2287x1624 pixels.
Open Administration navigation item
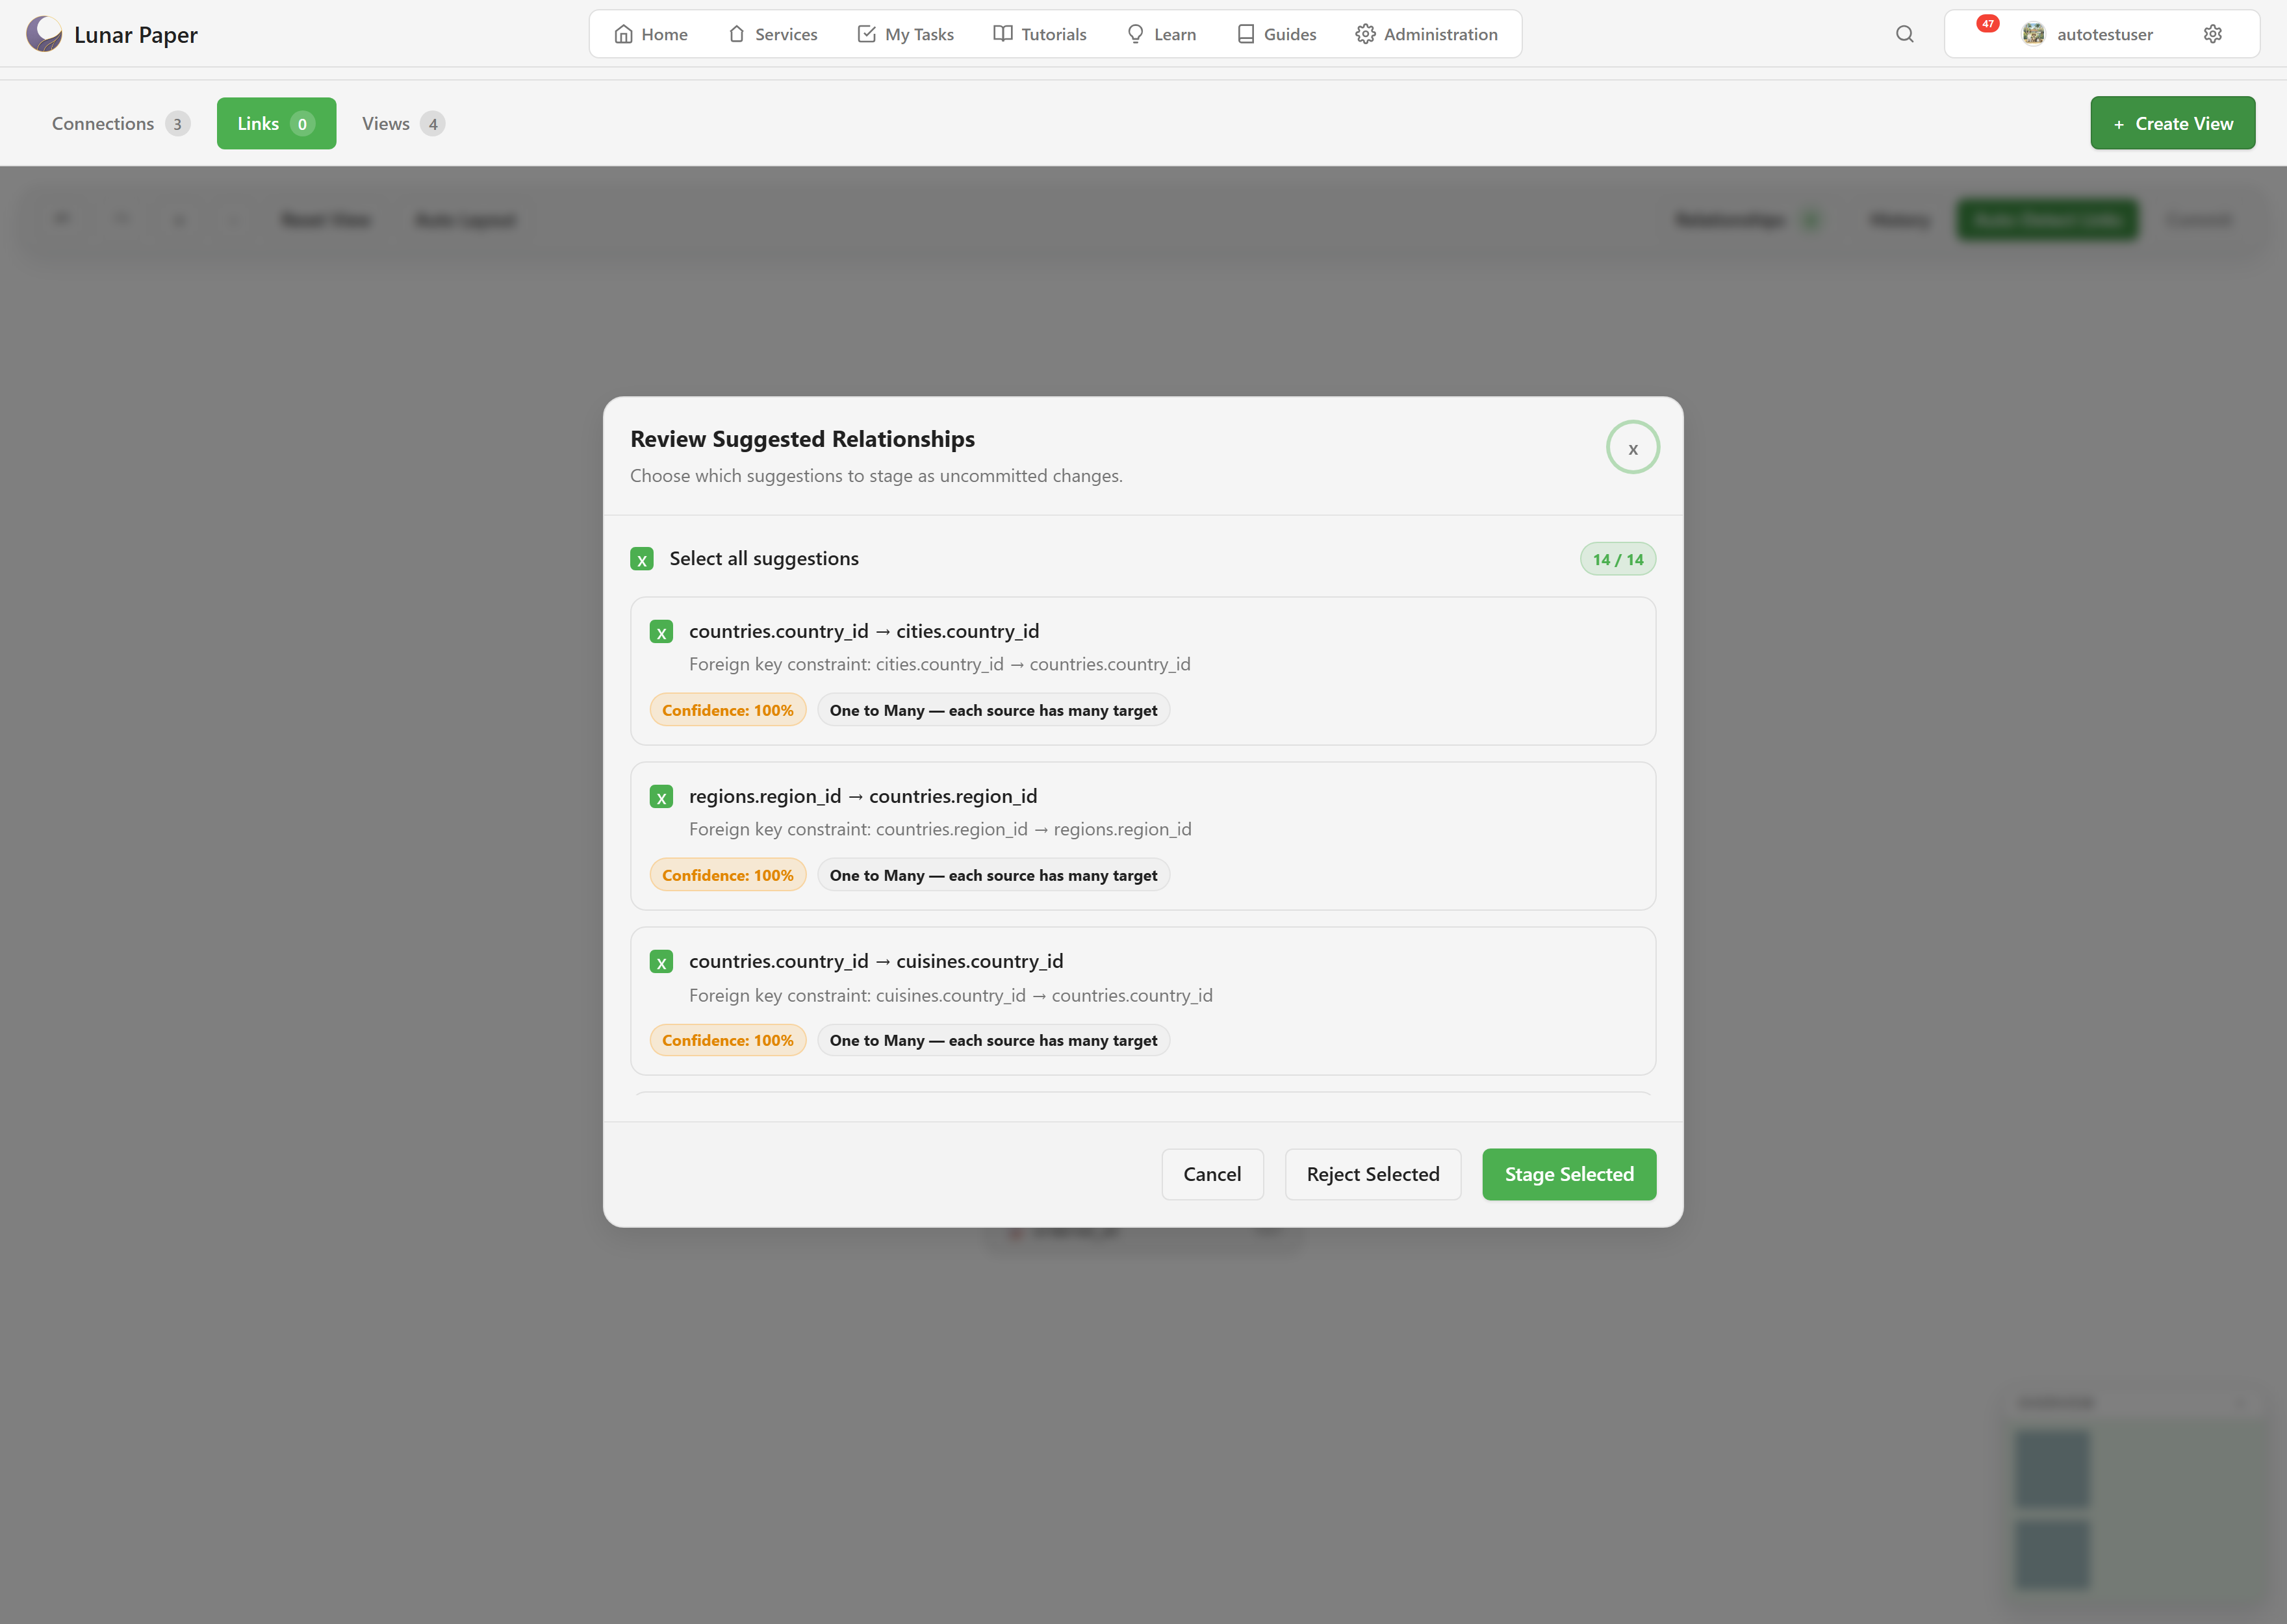click(1427, 34)
